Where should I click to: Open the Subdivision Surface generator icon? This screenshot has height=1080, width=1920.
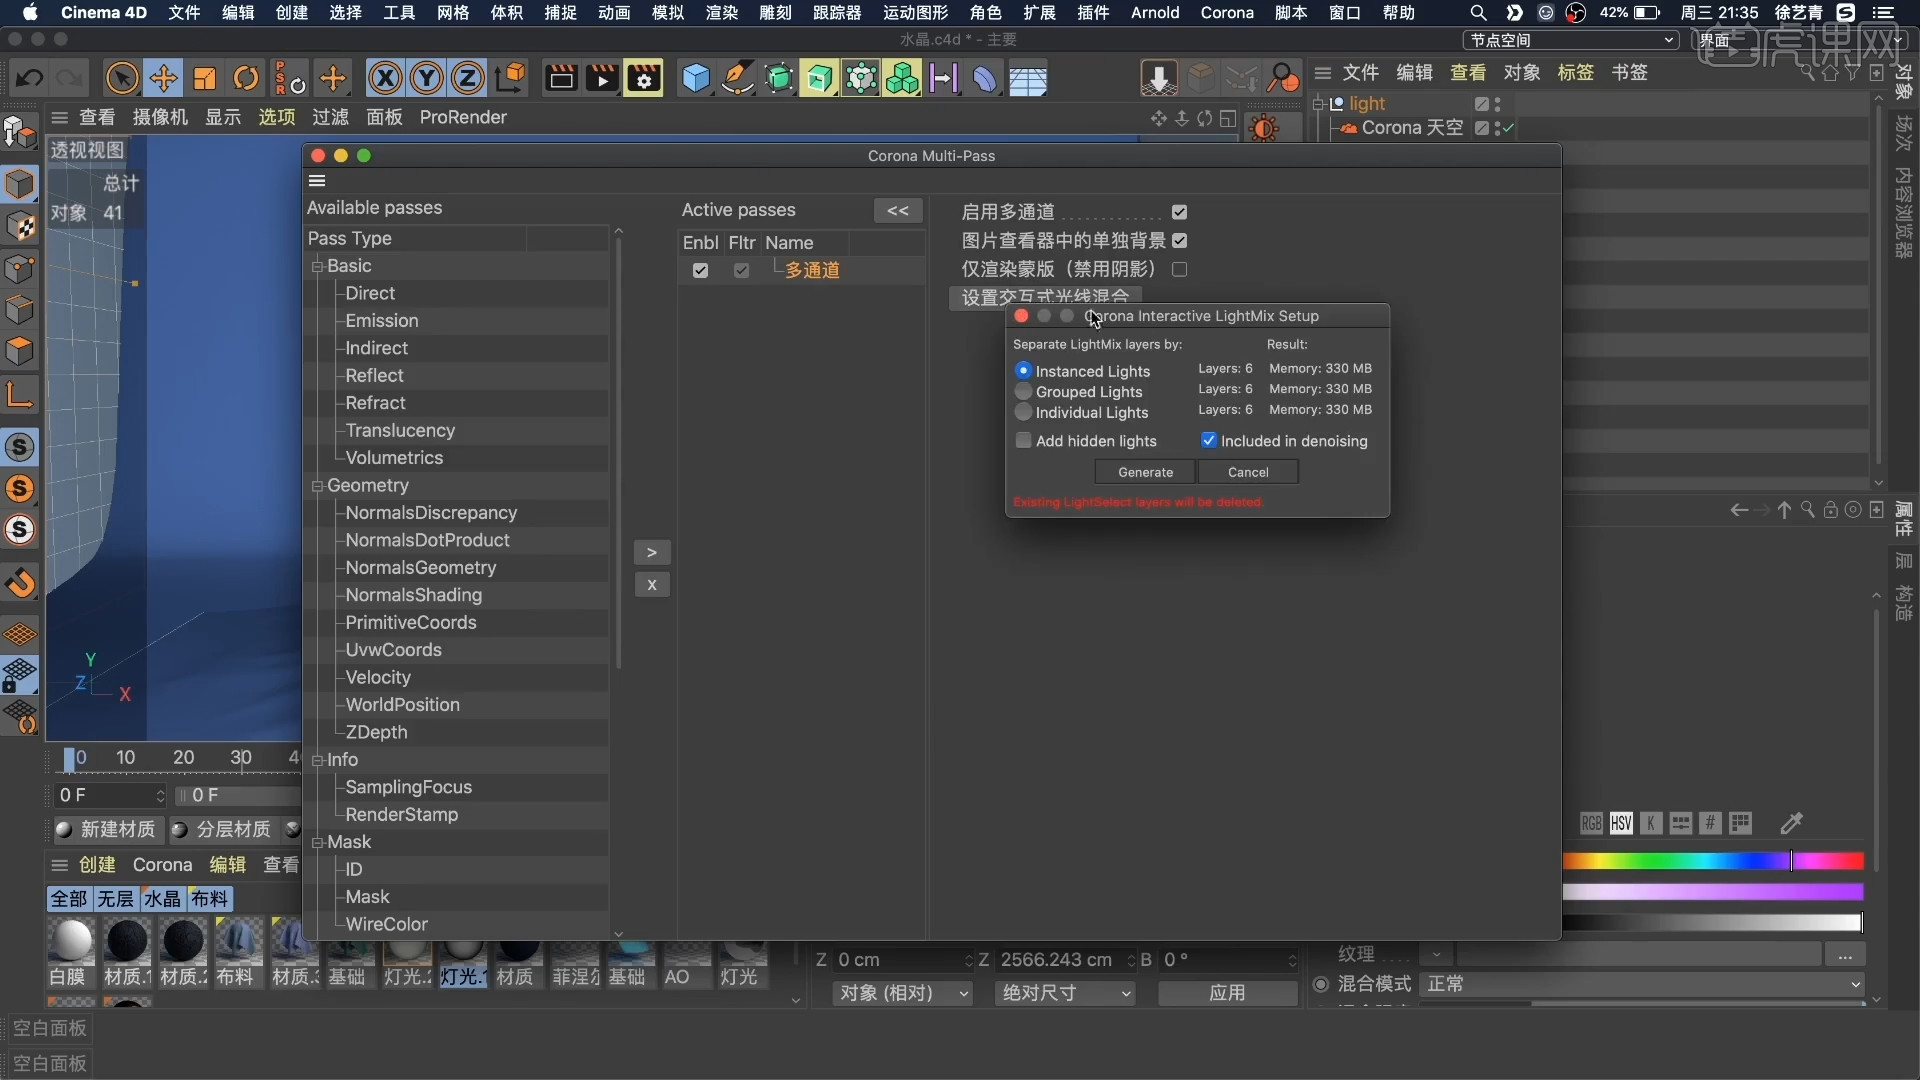[x=778, y=78]
